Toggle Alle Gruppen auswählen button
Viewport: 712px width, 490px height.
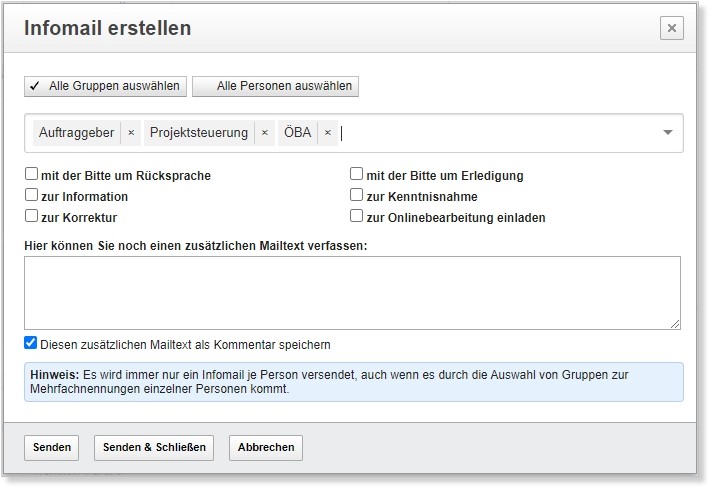(x=104, y=86)
